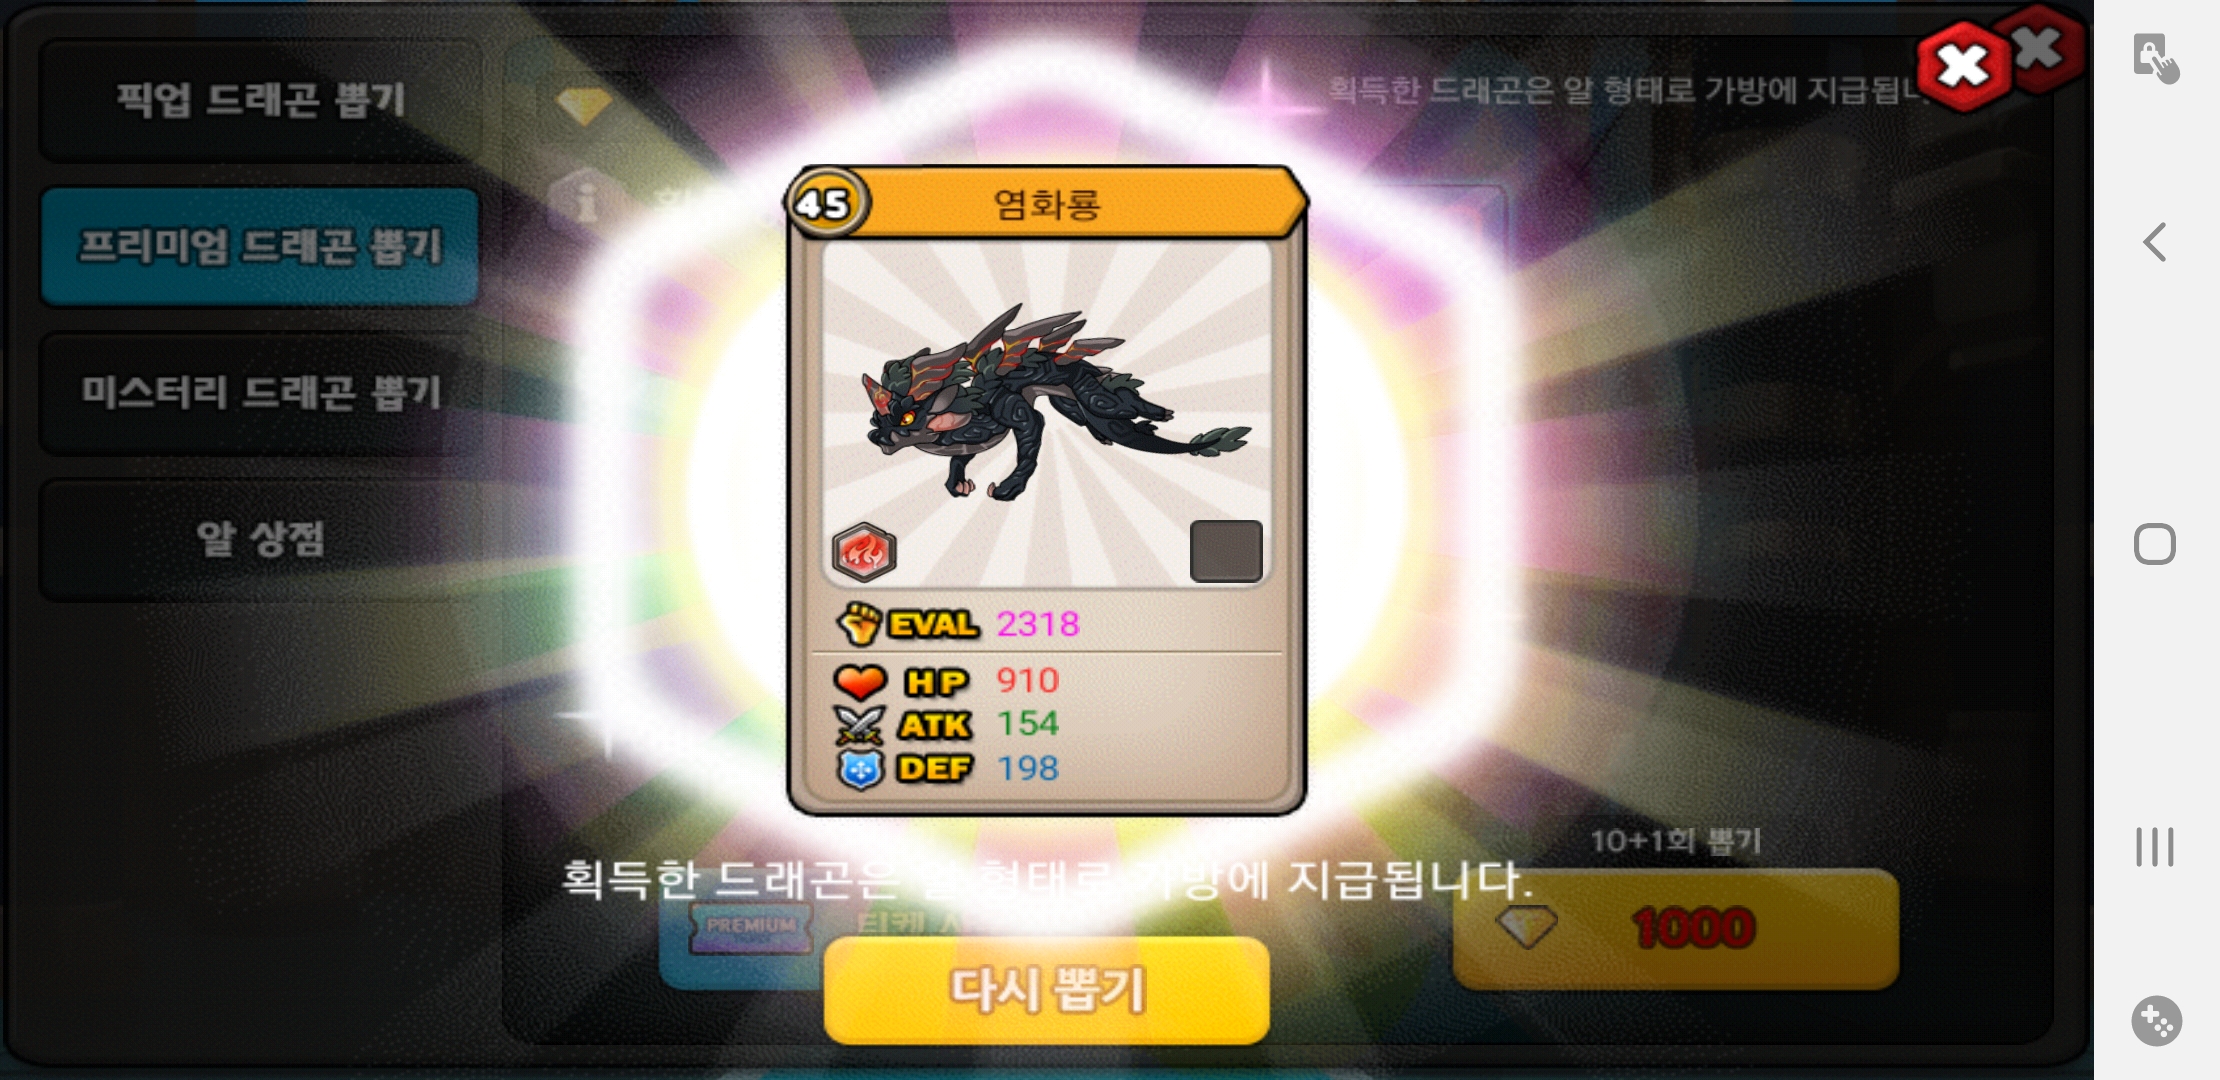The image size is (2220, 1080).
Task: Tap the ATK crossed swords icon
Action: [x=859, y=724]
